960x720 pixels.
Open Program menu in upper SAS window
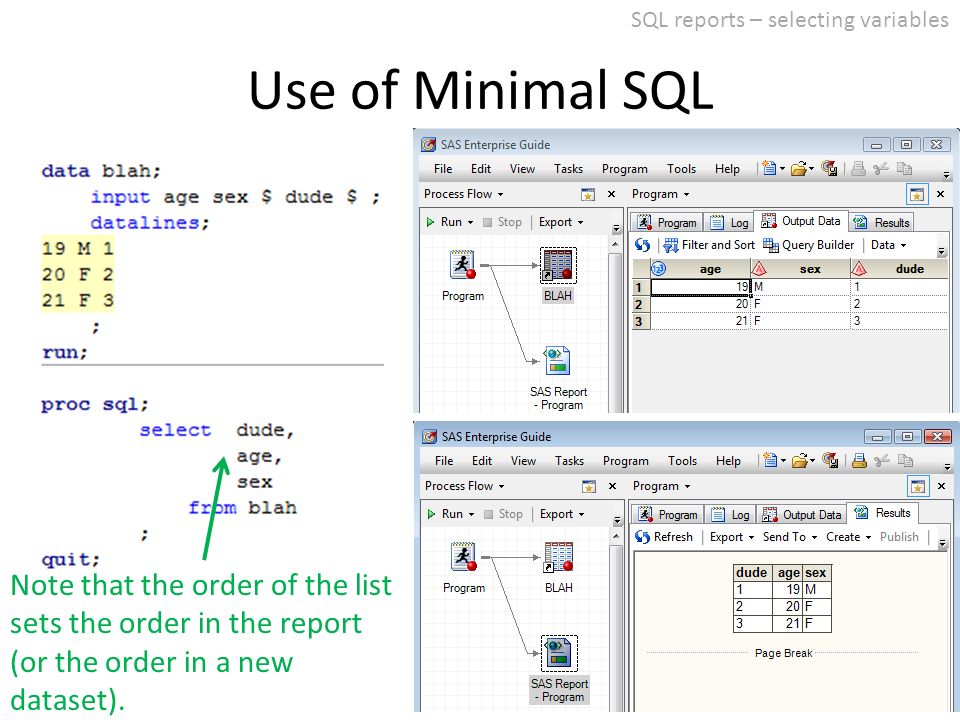tap(624, 169)
